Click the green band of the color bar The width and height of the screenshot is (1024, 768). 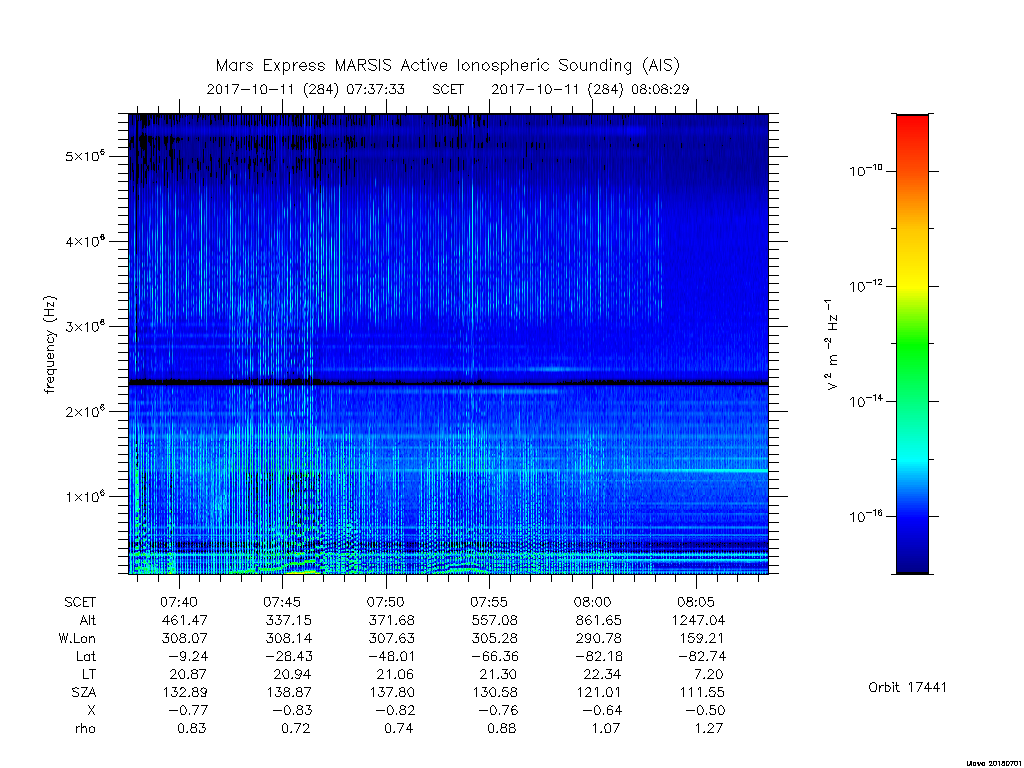point(912,343)
